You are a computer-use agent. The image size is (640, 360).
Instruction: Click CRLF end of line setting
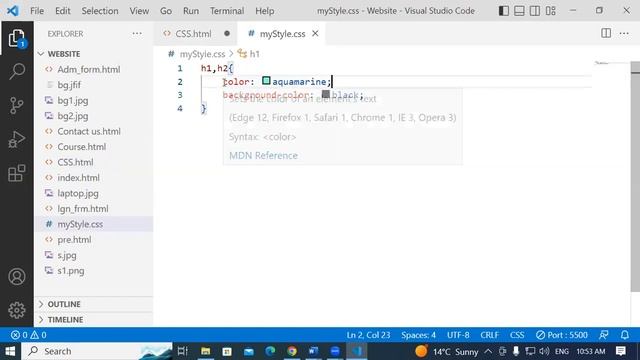pos(489,335)
